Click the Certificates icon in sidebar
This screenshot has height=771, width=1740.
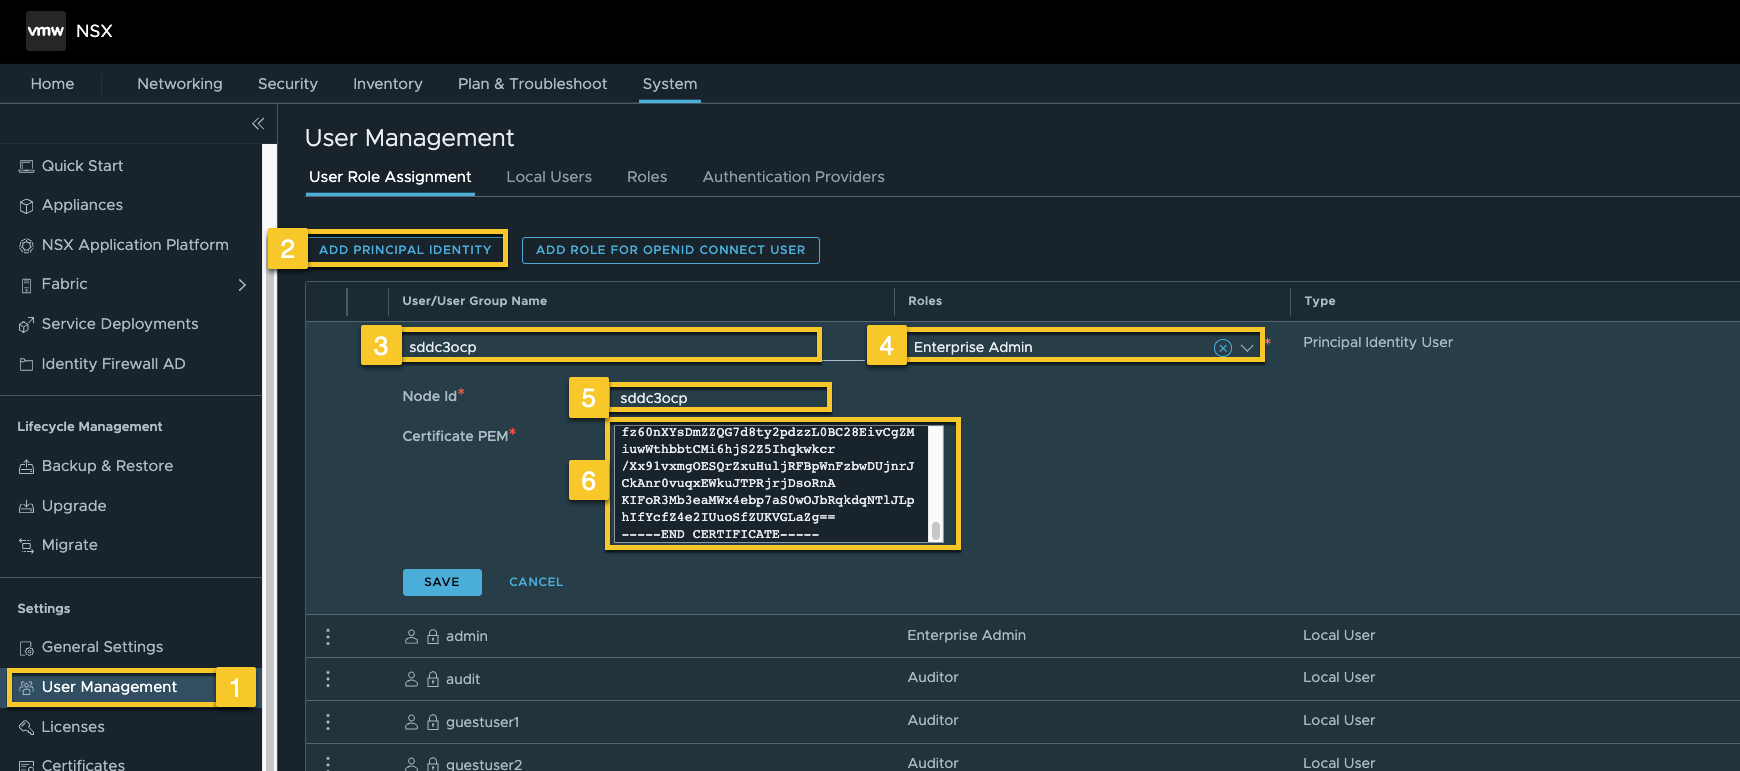click(27, 765)
